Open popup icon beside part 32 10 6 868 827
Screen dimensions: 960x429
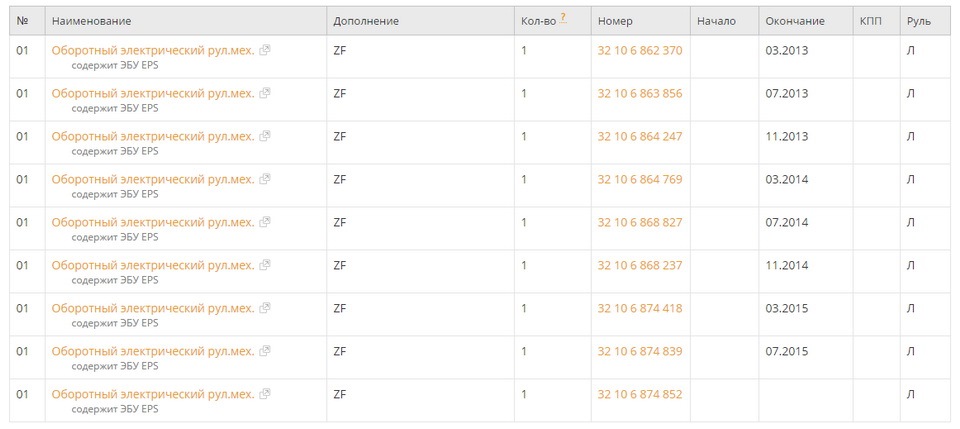[264, 222]
